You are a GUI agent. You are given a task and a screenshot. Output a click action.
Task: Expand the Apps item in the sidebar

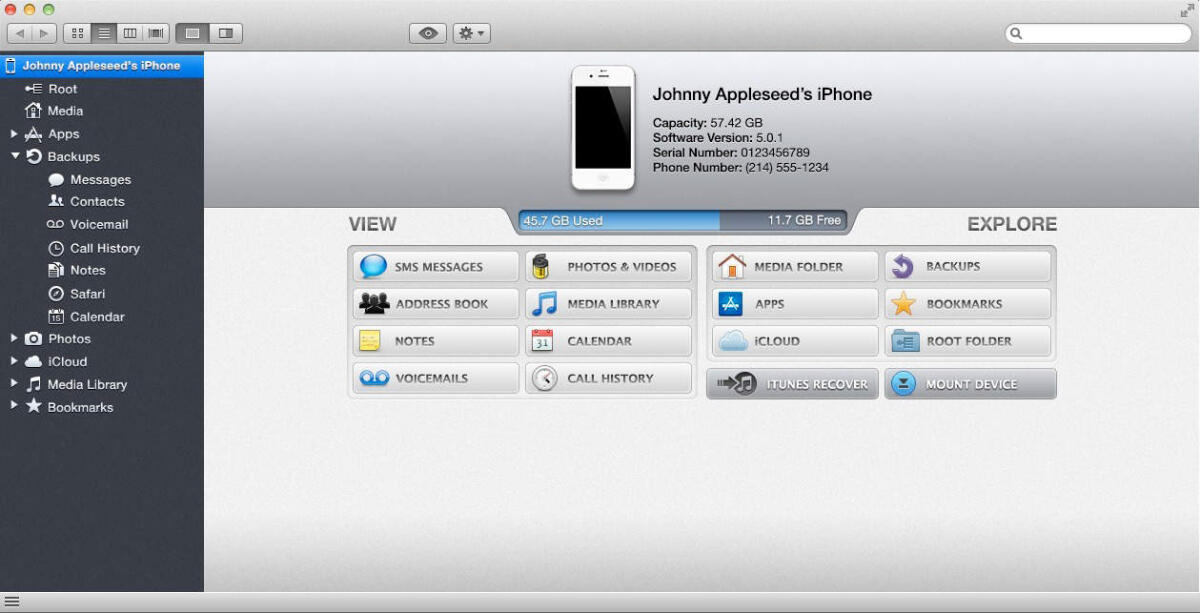click(x=14, y=133)
